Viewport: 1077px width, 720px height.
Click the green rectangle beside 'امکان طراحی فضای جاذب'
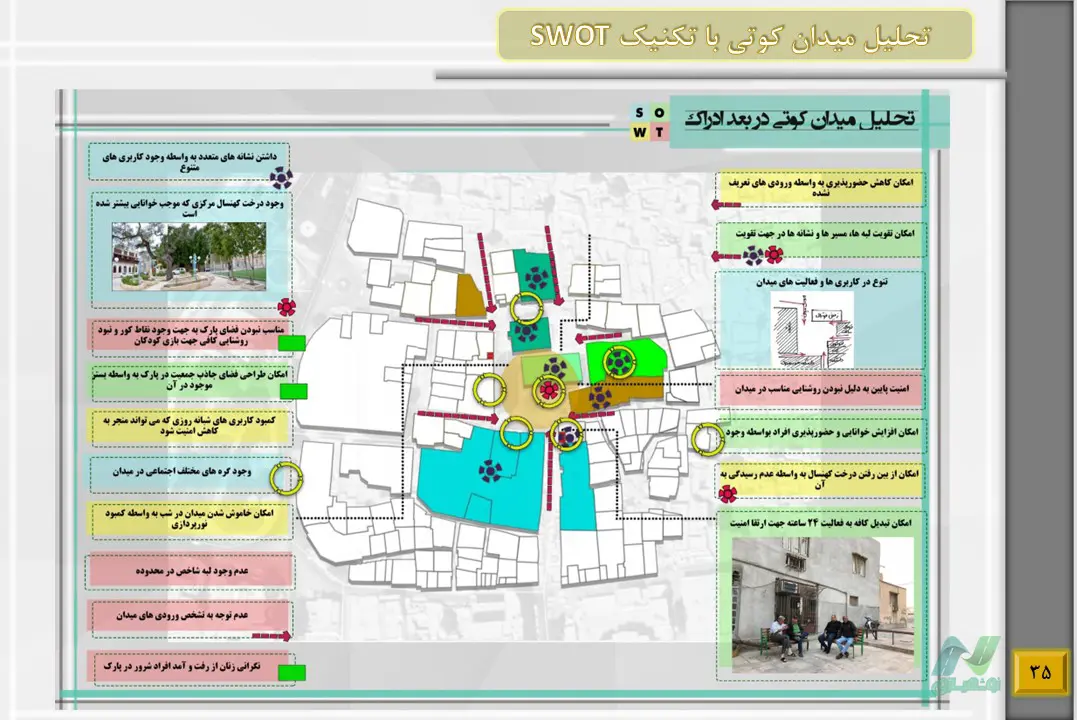293,392
